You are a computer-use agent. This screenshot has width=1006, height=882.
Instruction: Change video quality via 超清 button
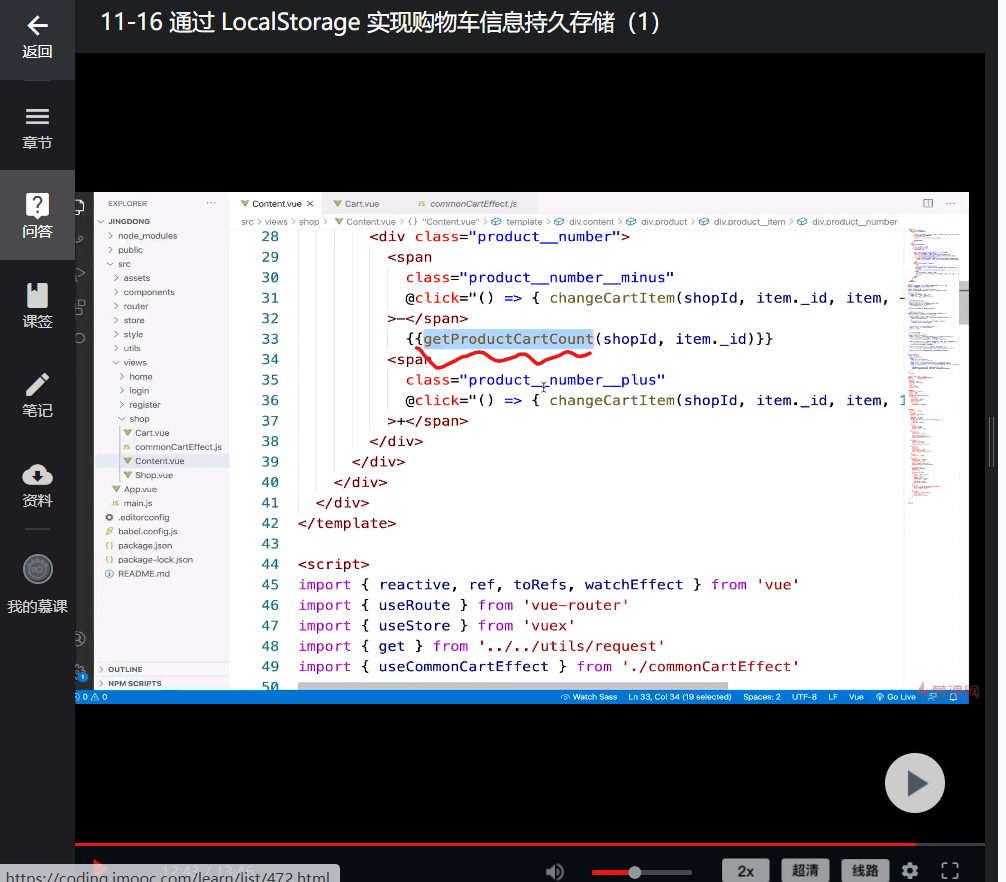[x=805, y=870]
